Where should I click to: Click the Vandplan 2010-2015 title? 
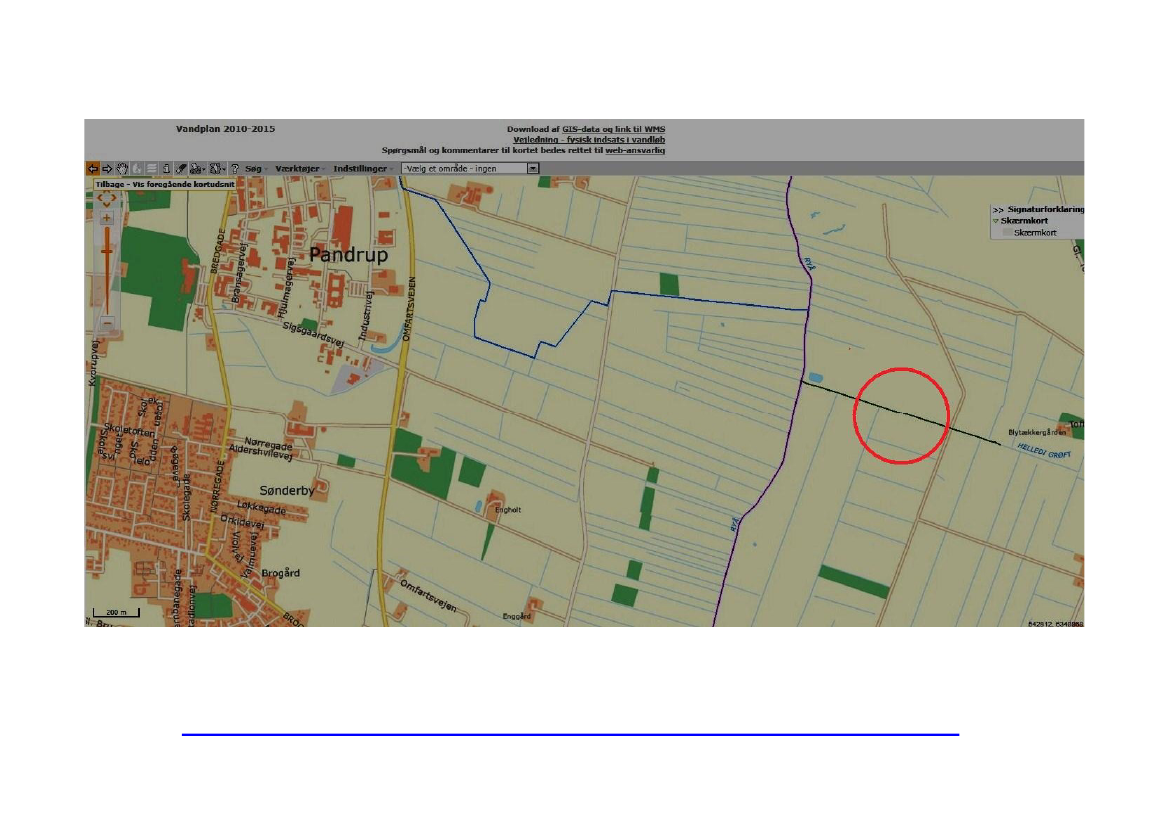tap(225, 129)
